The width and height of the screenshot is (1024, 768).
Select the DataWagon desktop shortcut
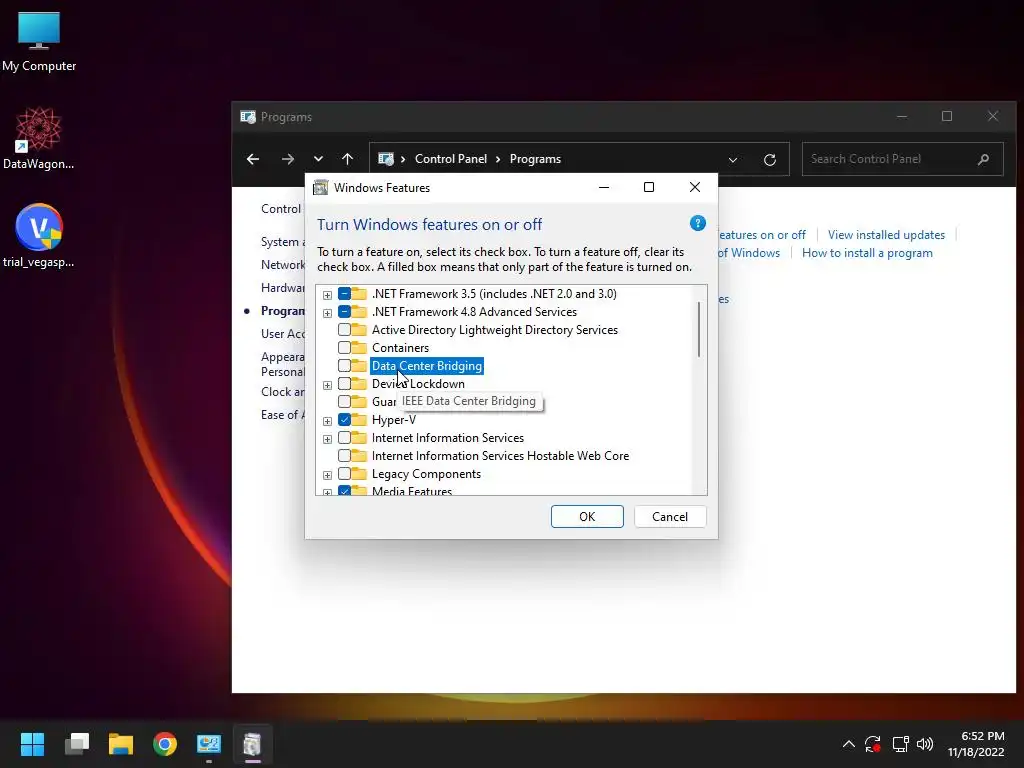(39, 138)
